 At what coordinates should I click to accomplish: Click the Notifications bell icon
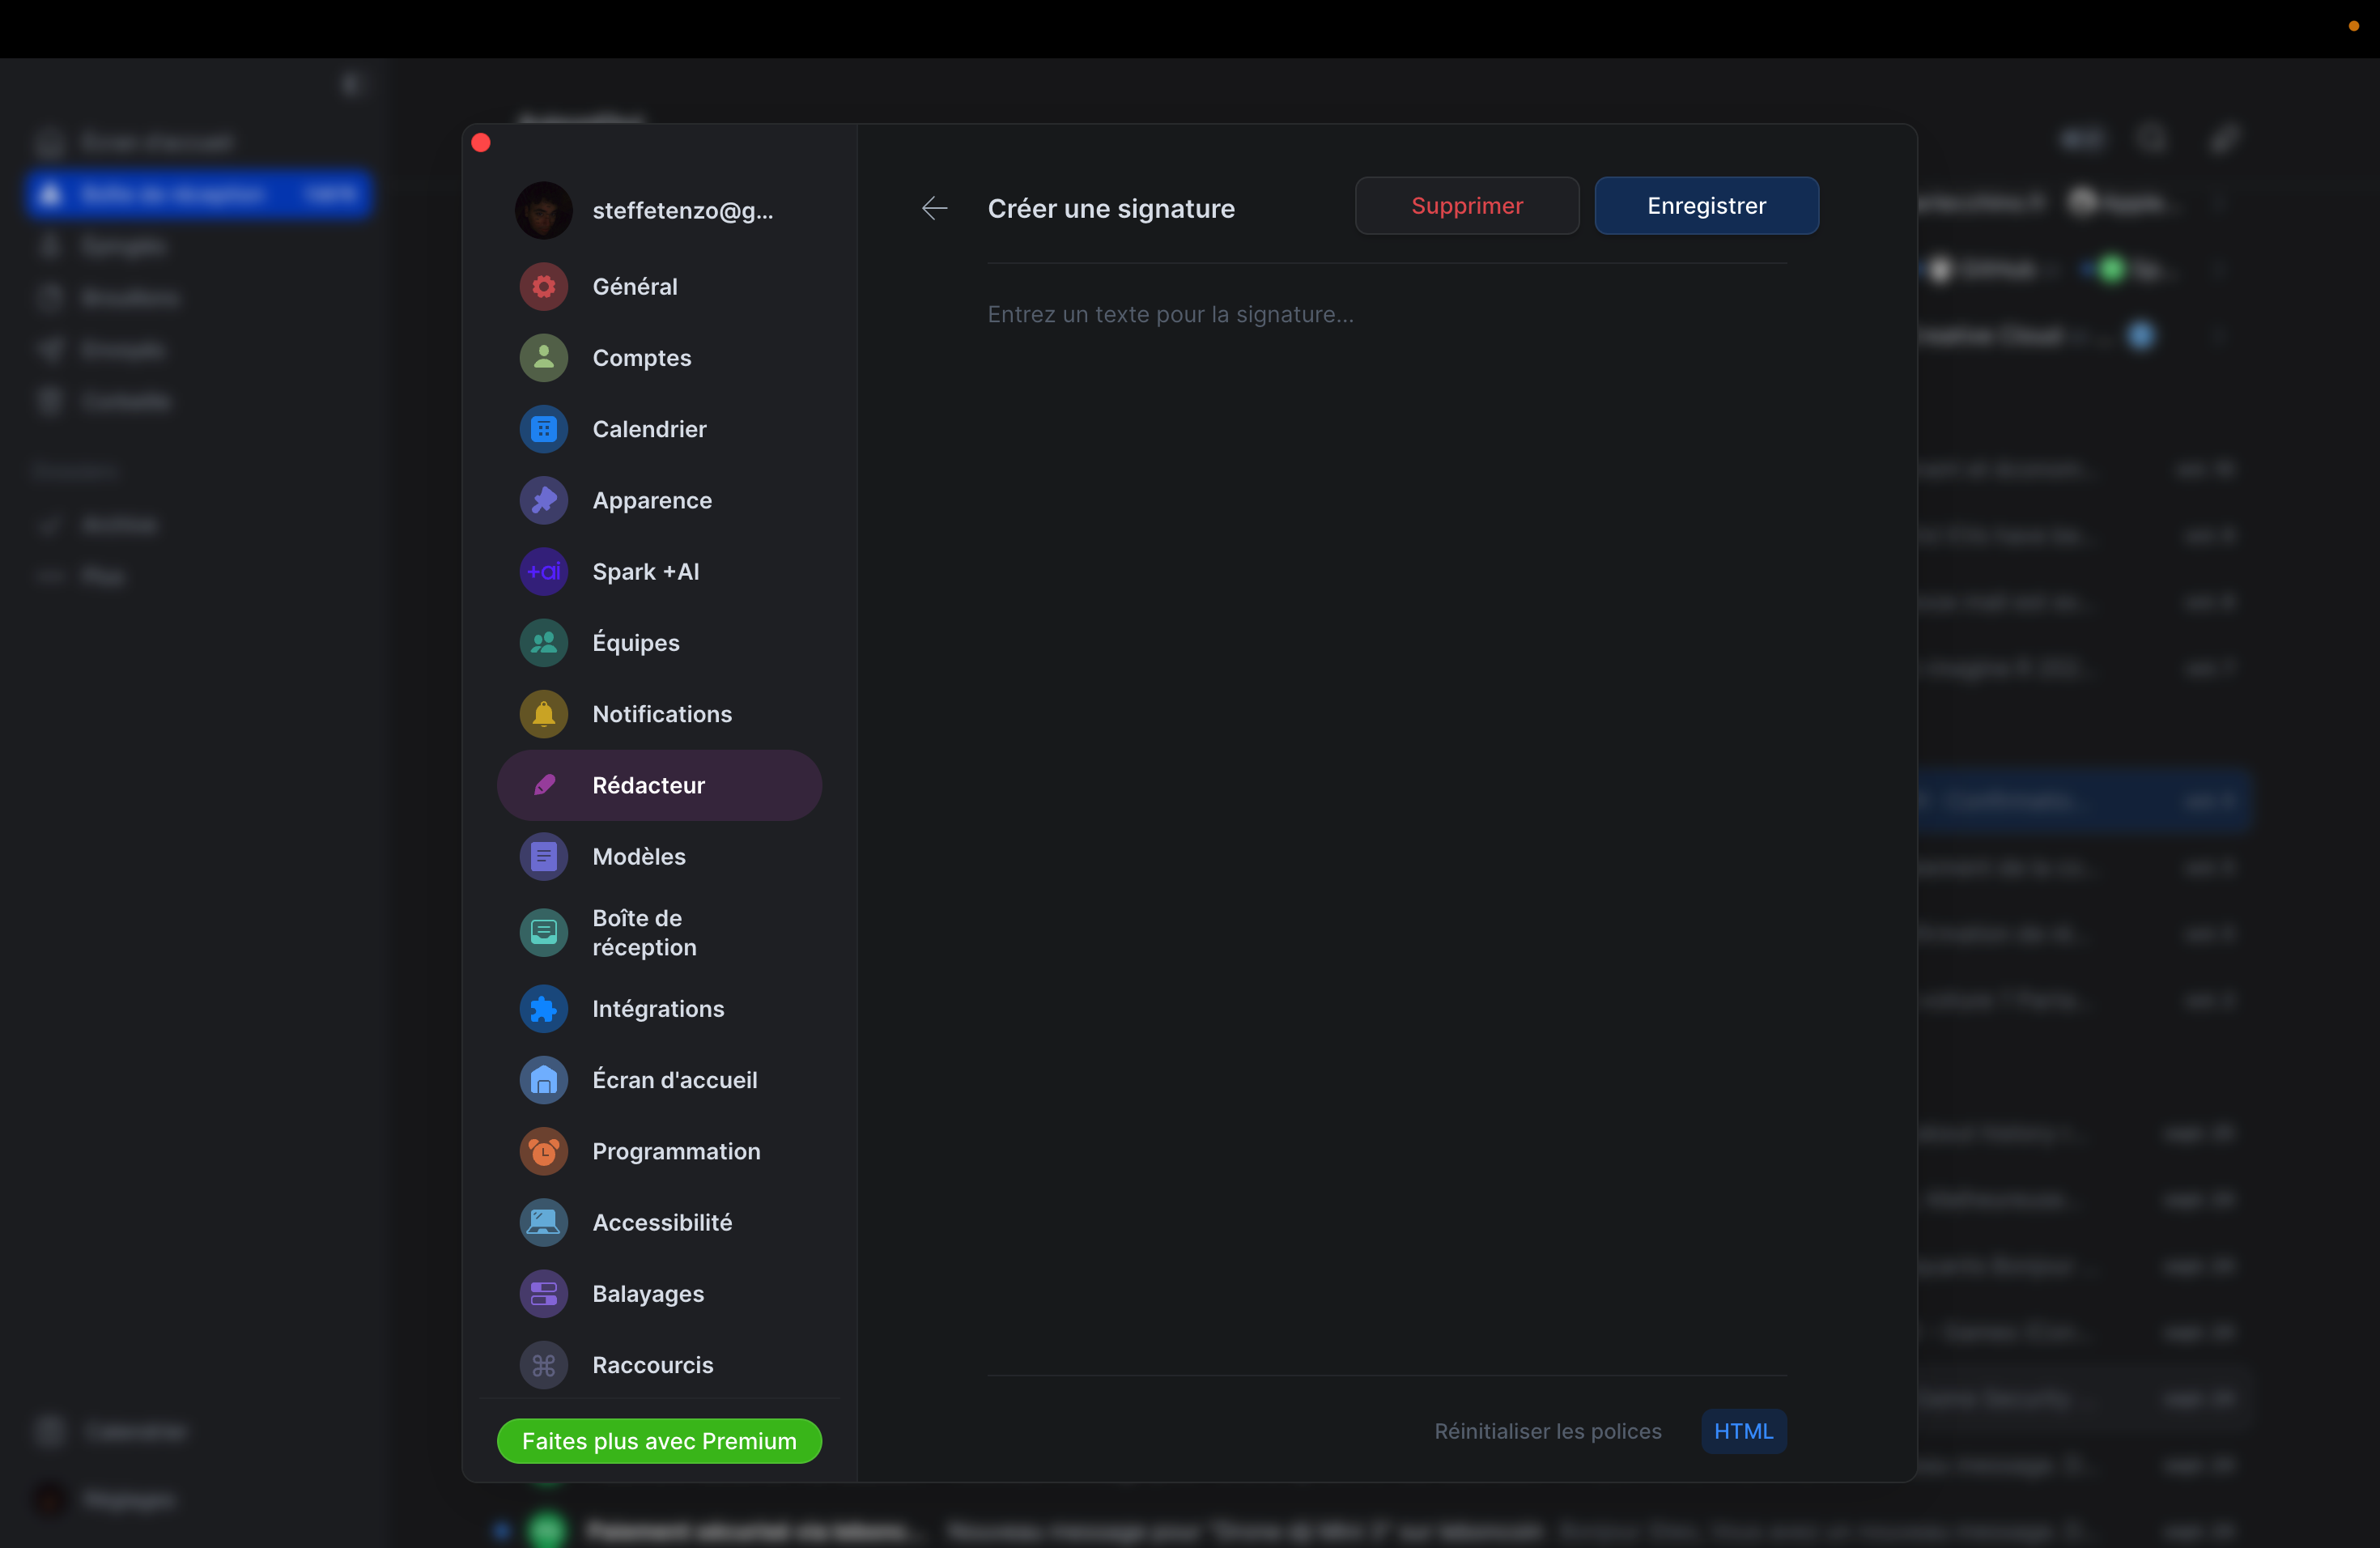coord(543,714)
